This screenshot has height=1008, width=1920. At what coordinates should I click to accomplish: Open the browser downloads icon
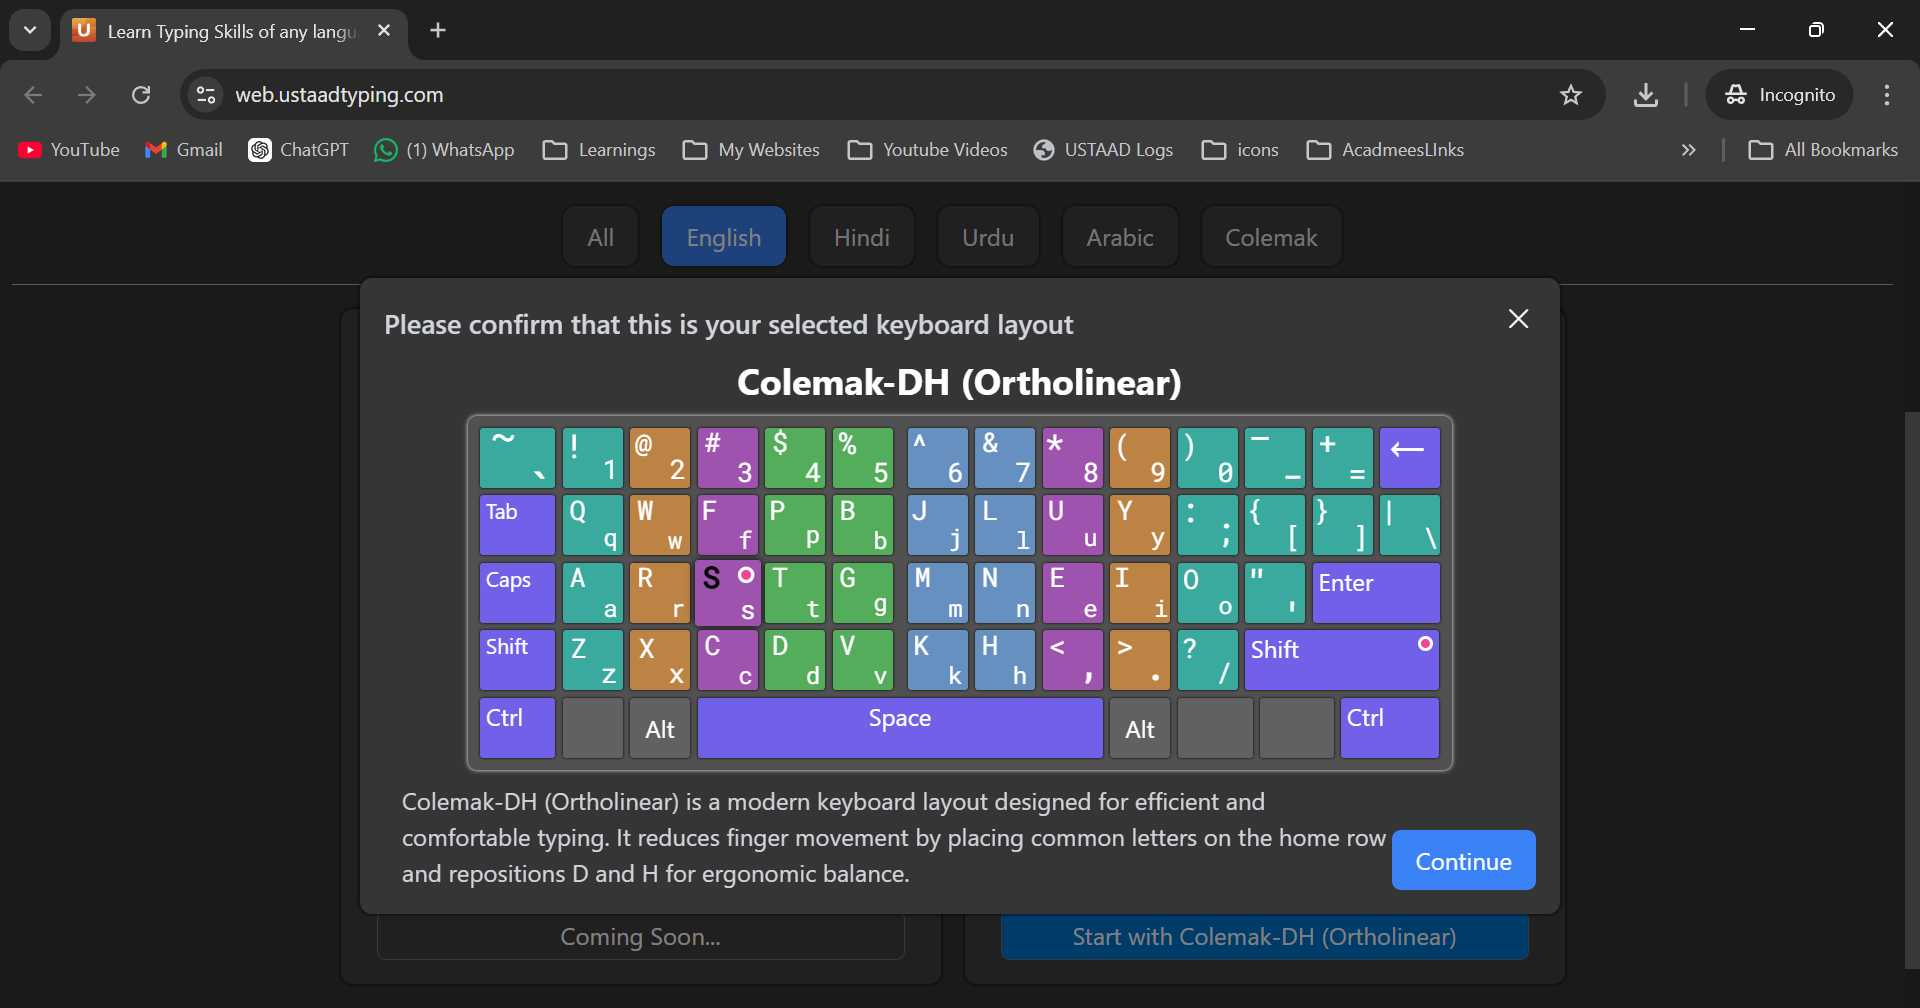[1645, 95]
